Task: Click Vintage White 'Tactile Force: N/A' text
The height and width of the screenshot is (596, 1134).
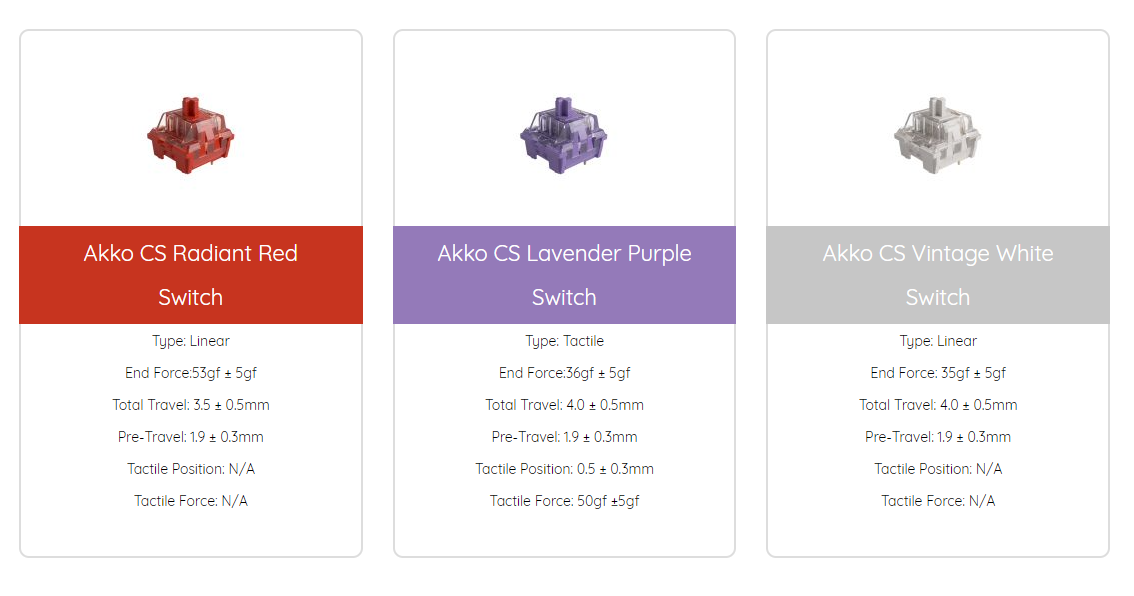Action: (938, 501)
